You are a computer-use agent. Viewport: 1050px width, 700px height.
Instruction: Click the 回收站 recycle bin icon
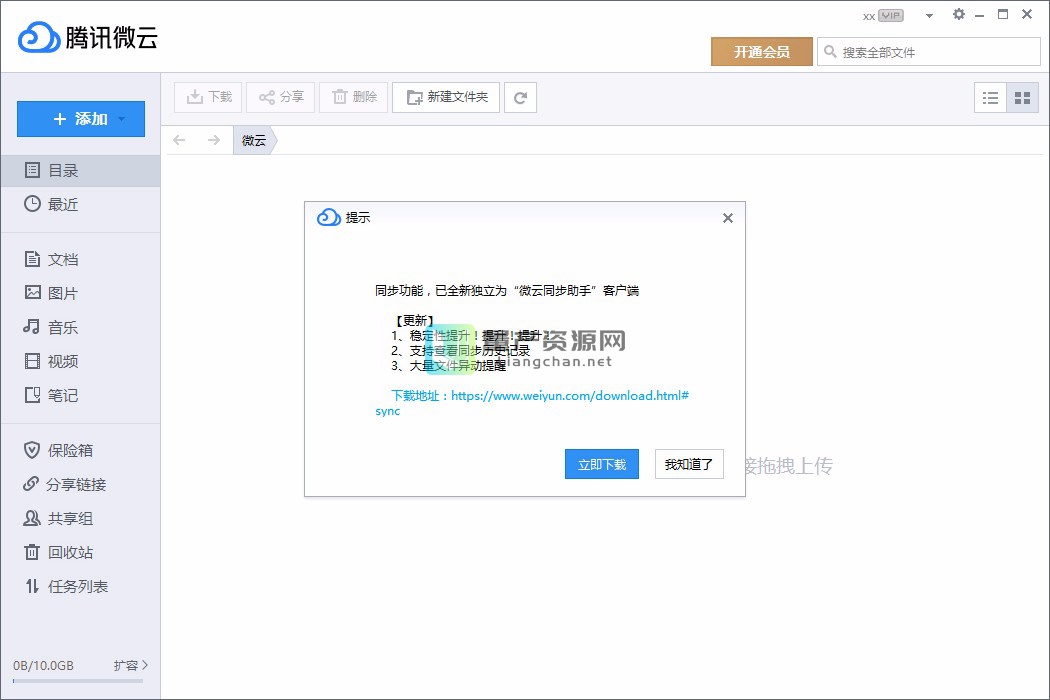(31, 552)
